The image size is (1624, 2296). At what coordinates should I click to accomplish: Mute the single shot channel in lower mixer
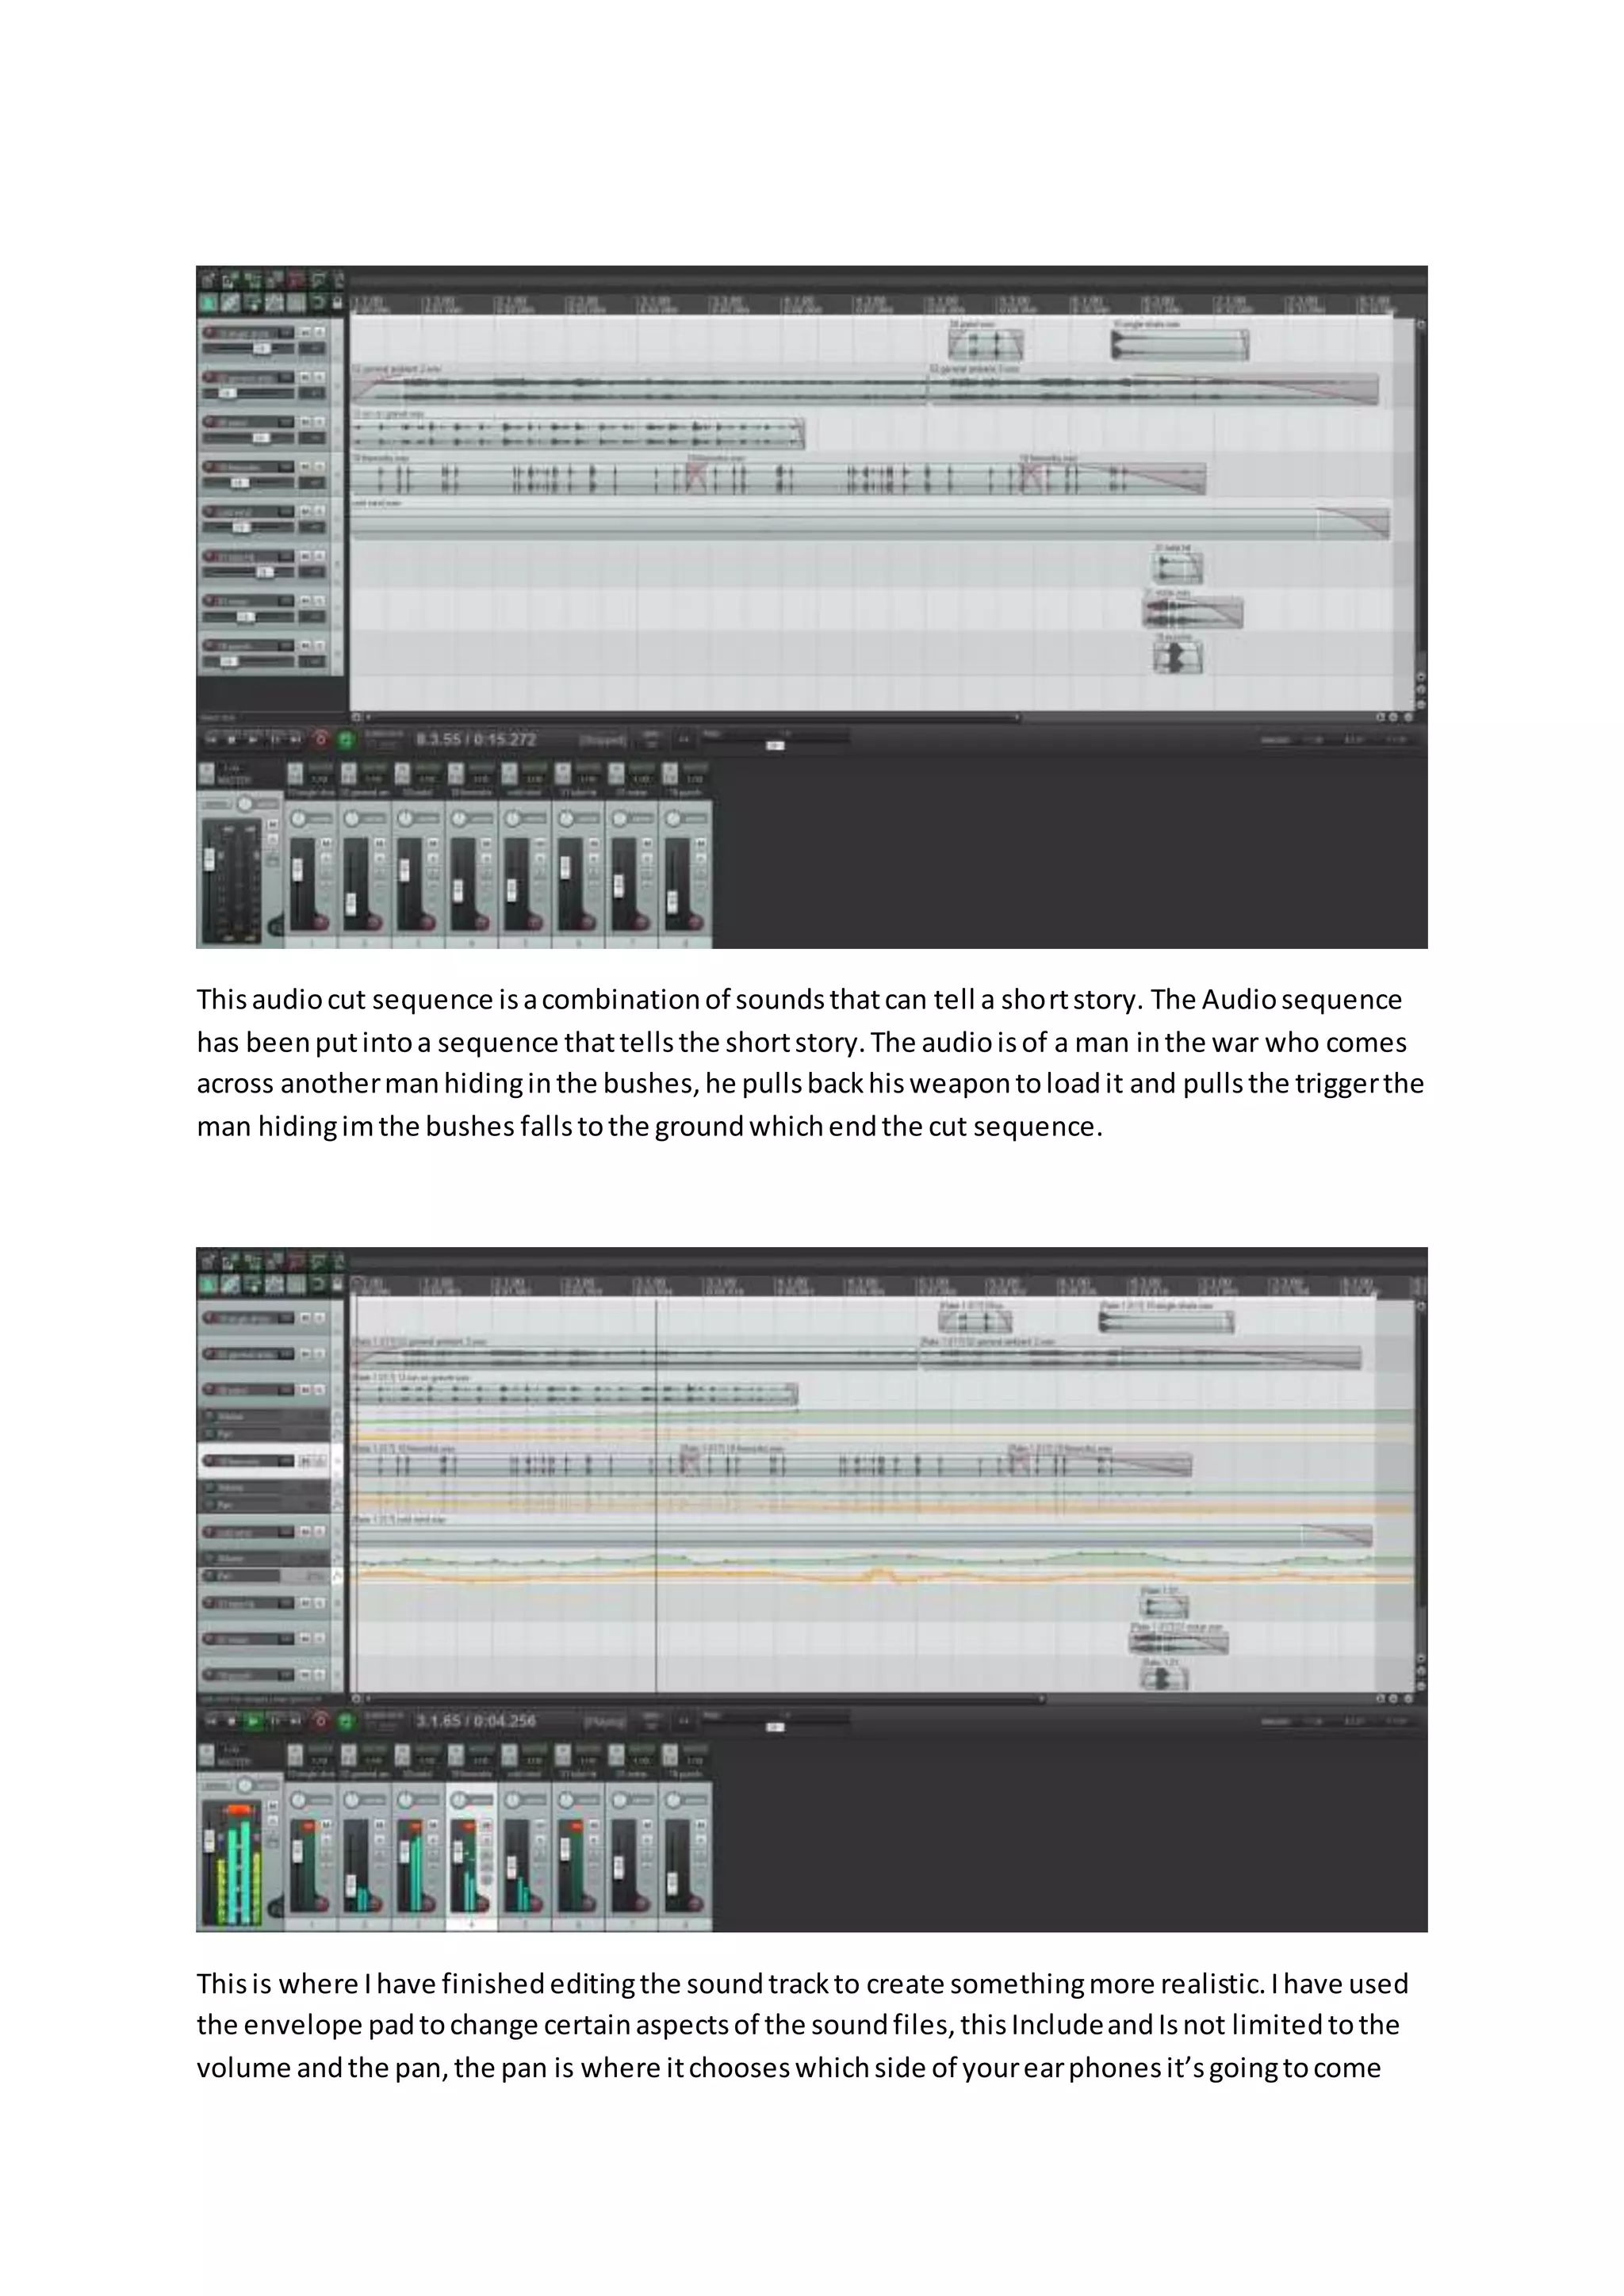(x=325, y=1826)
